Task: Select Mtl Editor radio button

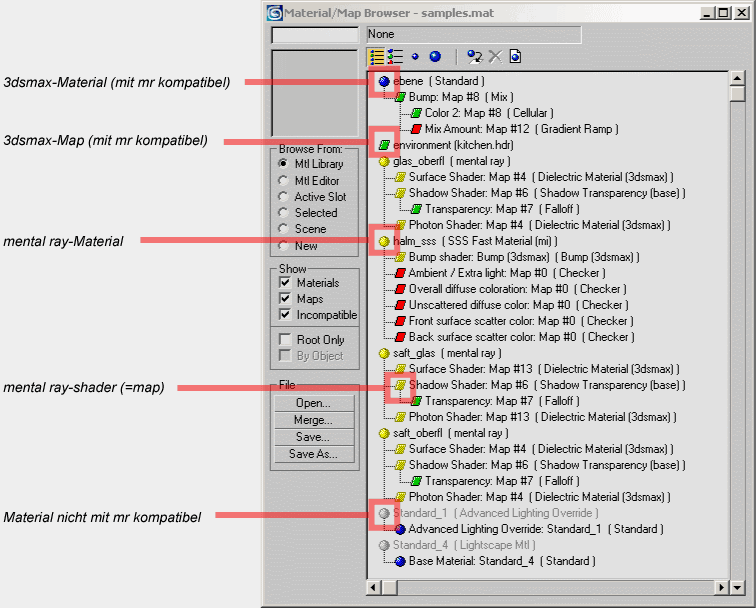Action: tap(284, 180)
